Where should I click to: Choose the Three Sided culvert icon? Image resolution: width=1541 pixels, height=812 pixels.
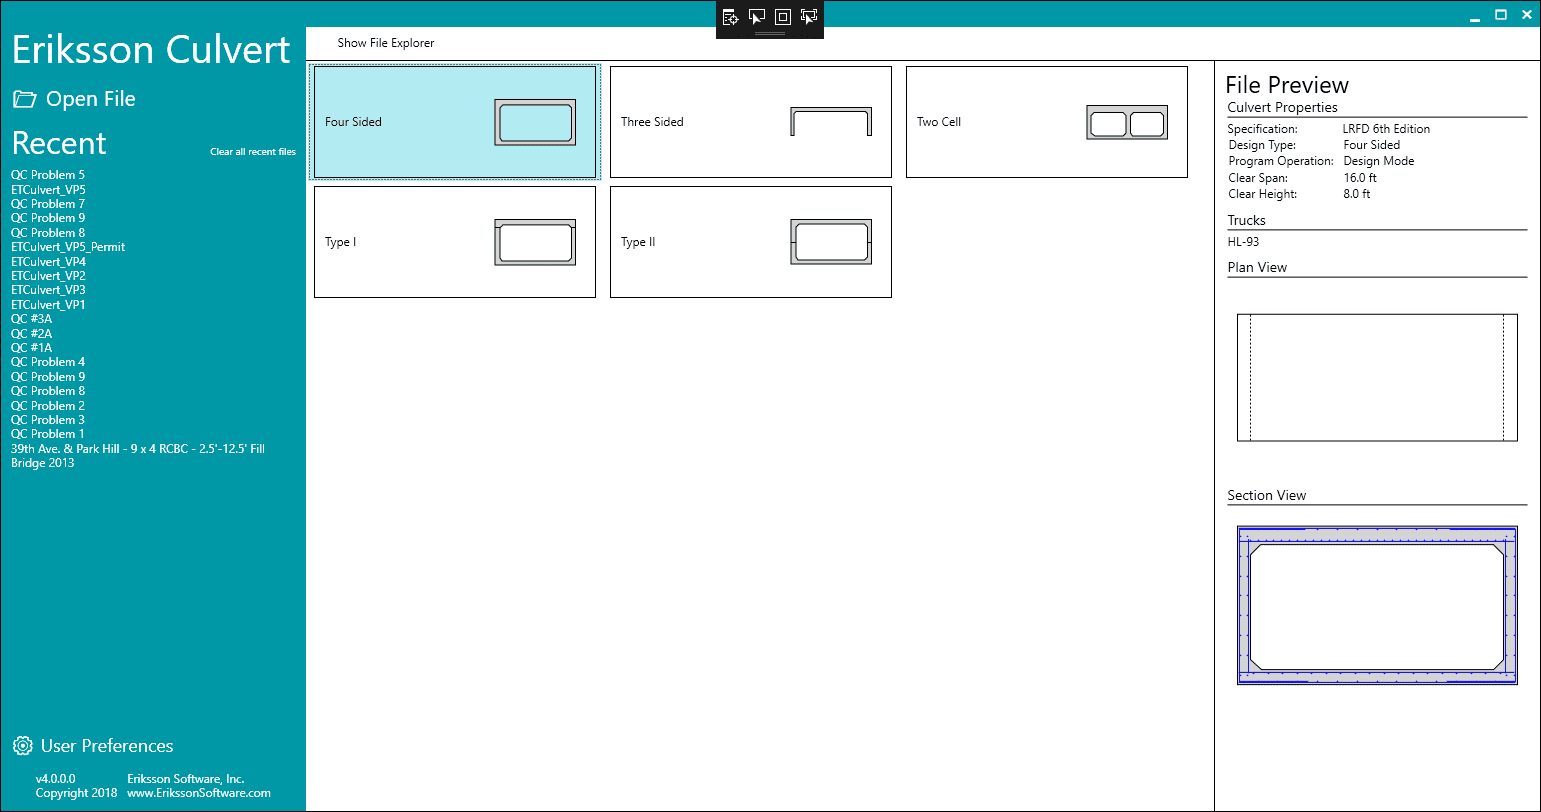tap(831, 122)
